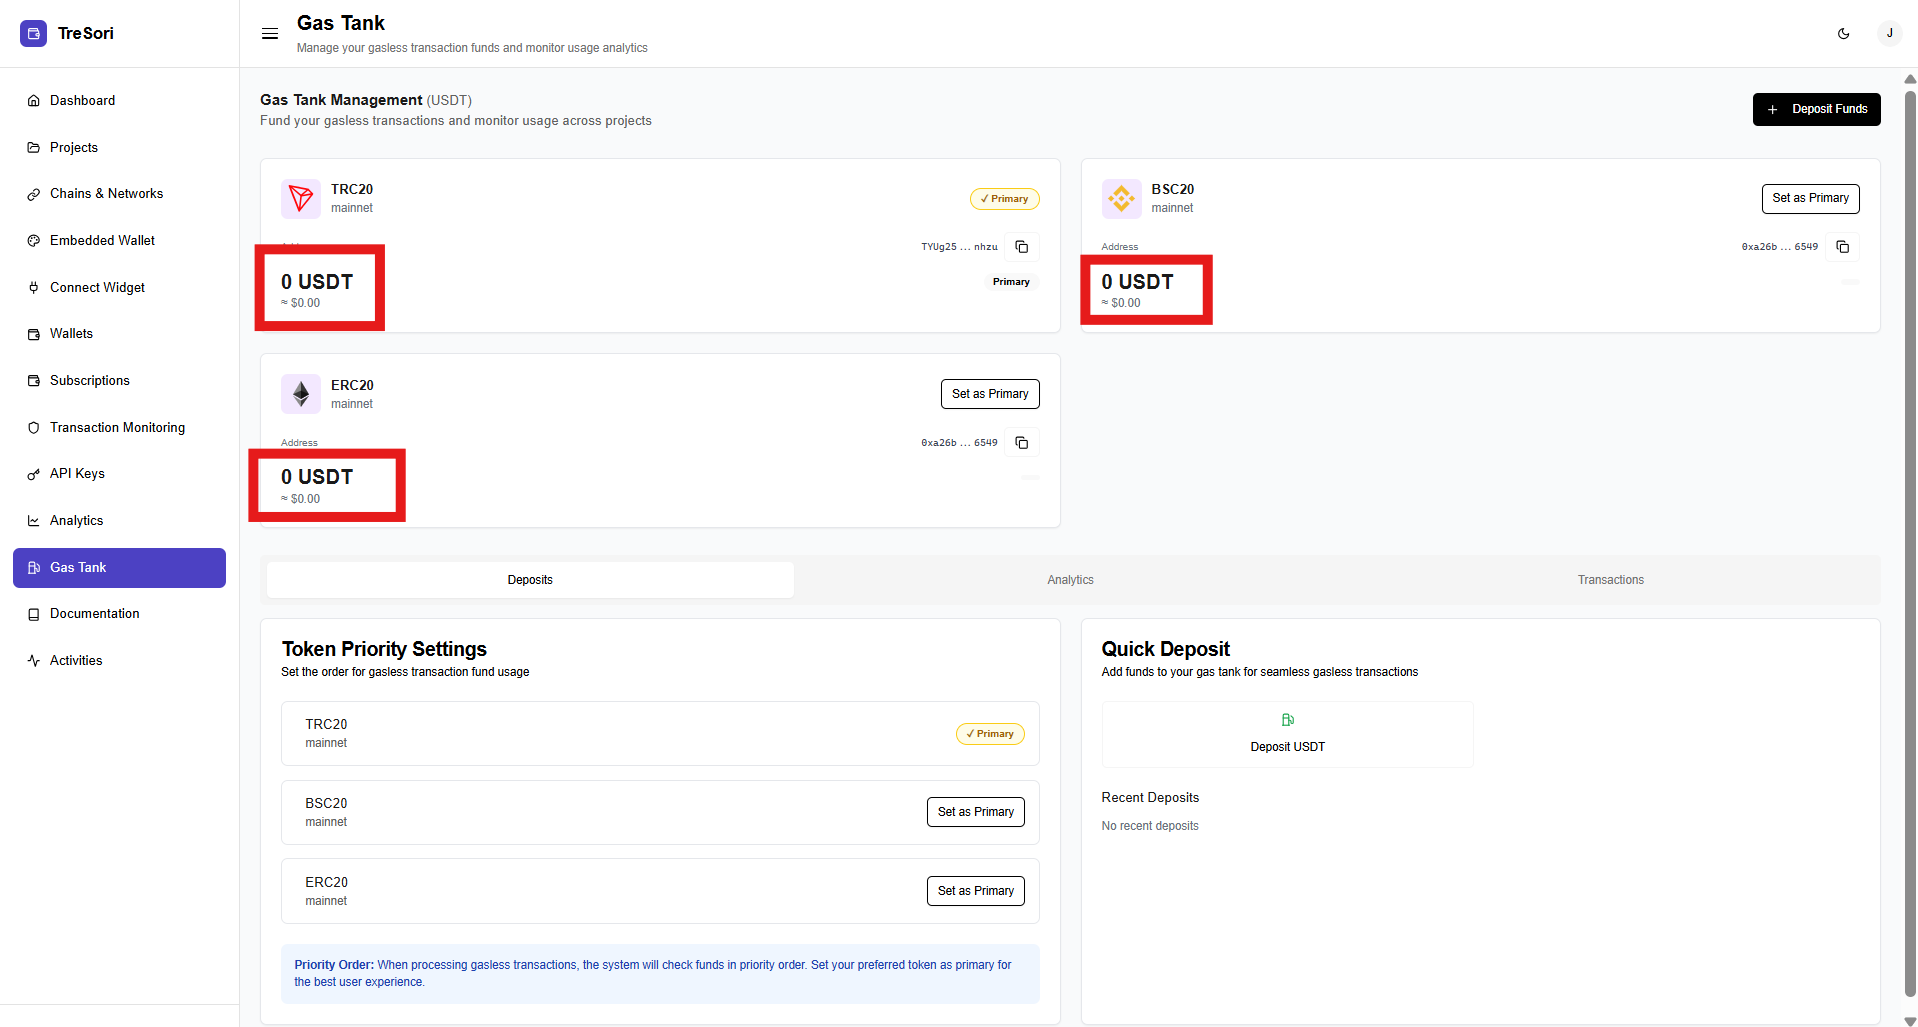
Task: Open Chains & Networks in sidebar
Action: [x=106, y=194]
